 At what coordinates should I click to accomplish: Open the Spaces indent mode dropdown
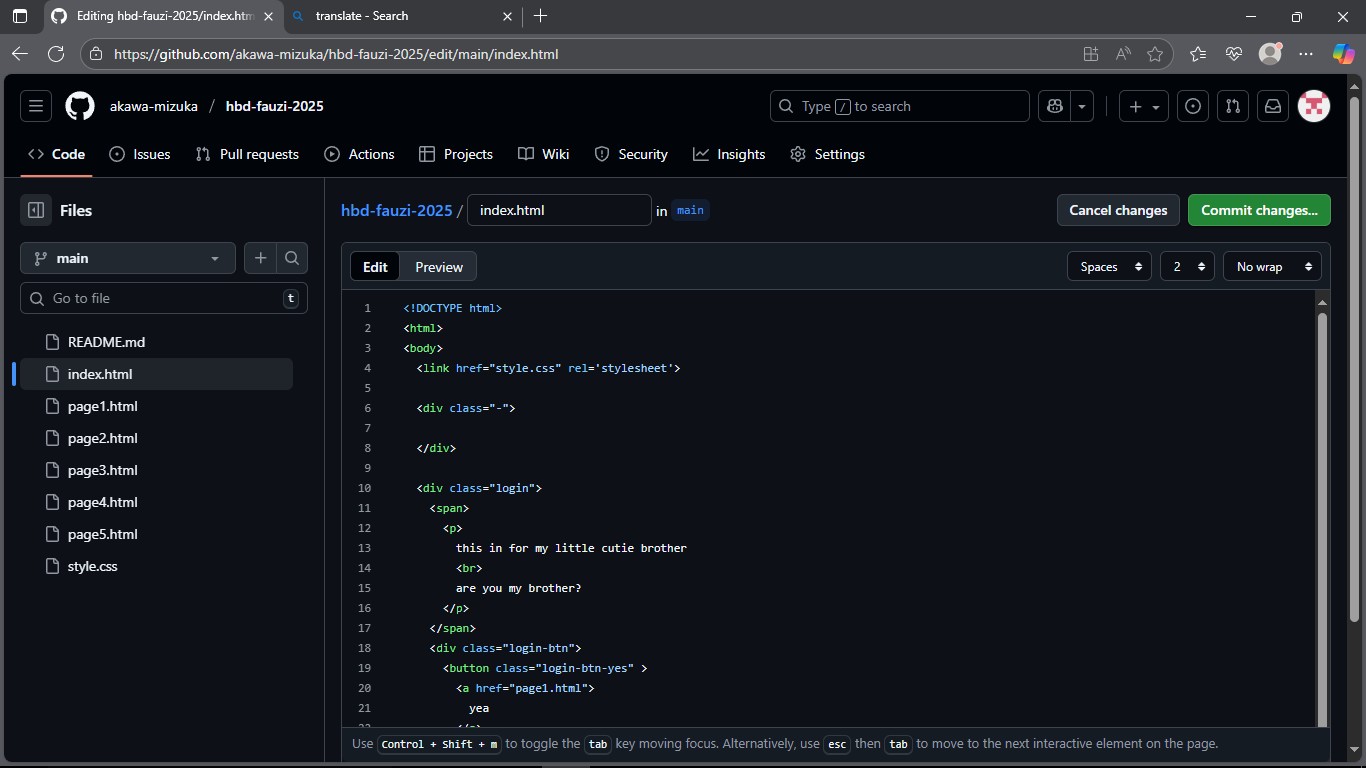click(1109, 267)
